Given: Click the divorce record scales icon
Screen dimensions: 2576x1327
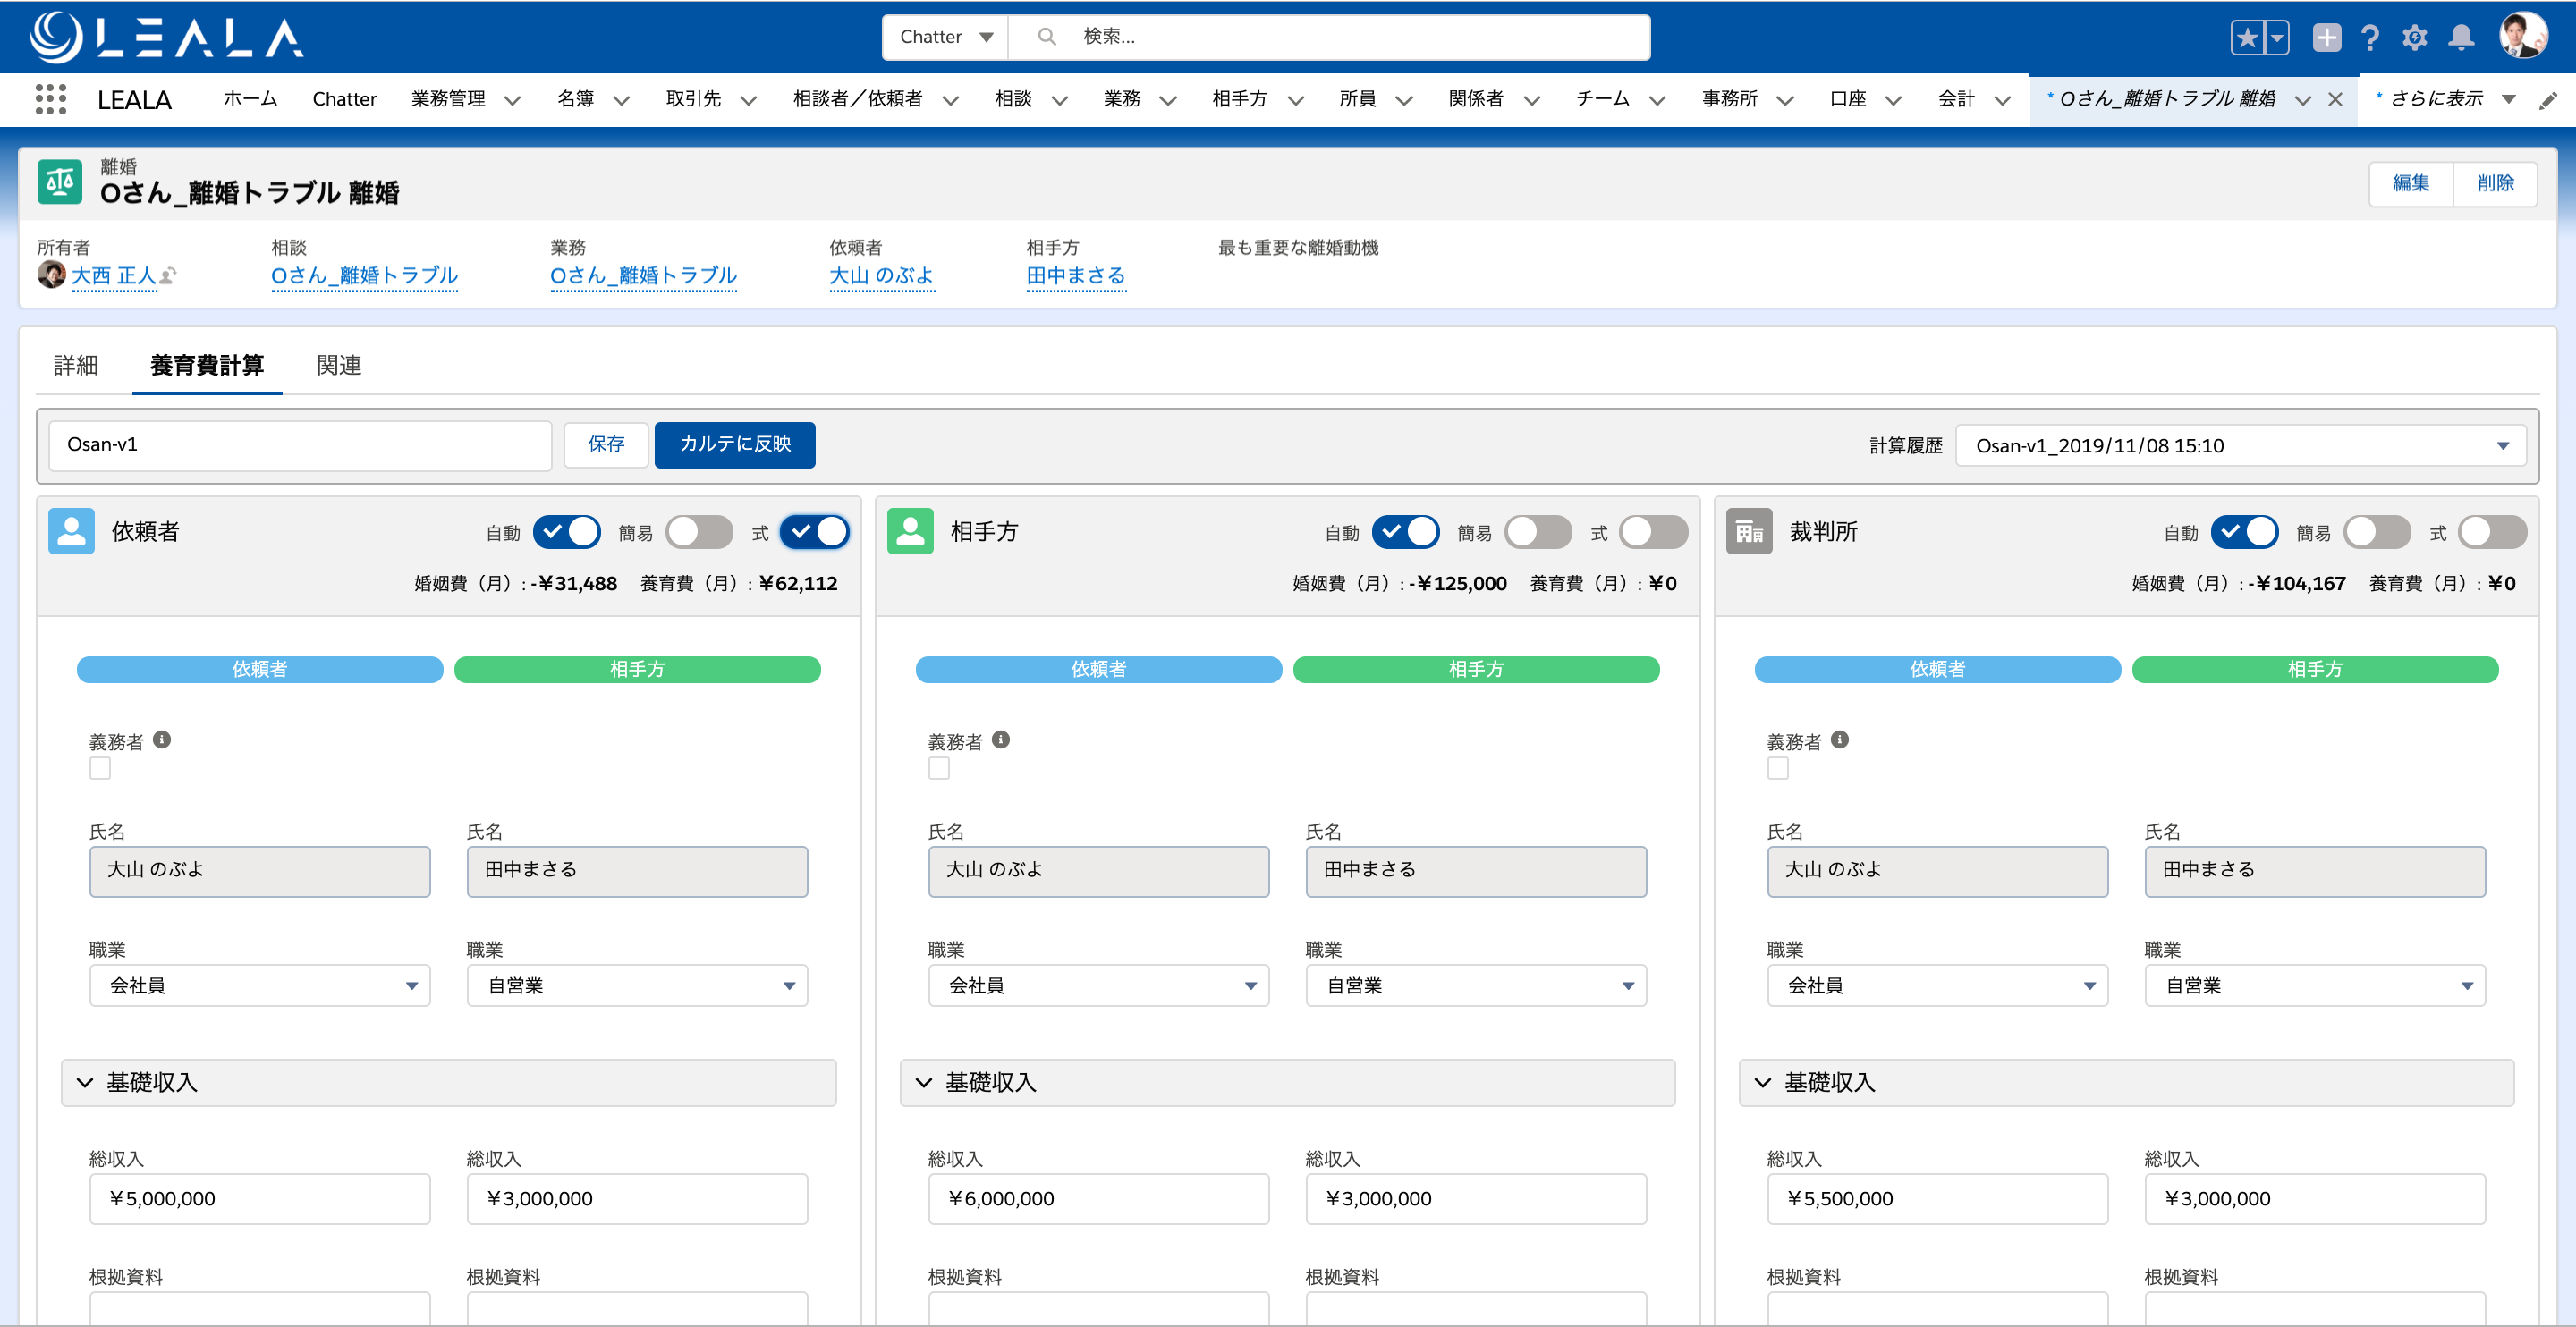Looking at the screenshot, I should point(60,182).
